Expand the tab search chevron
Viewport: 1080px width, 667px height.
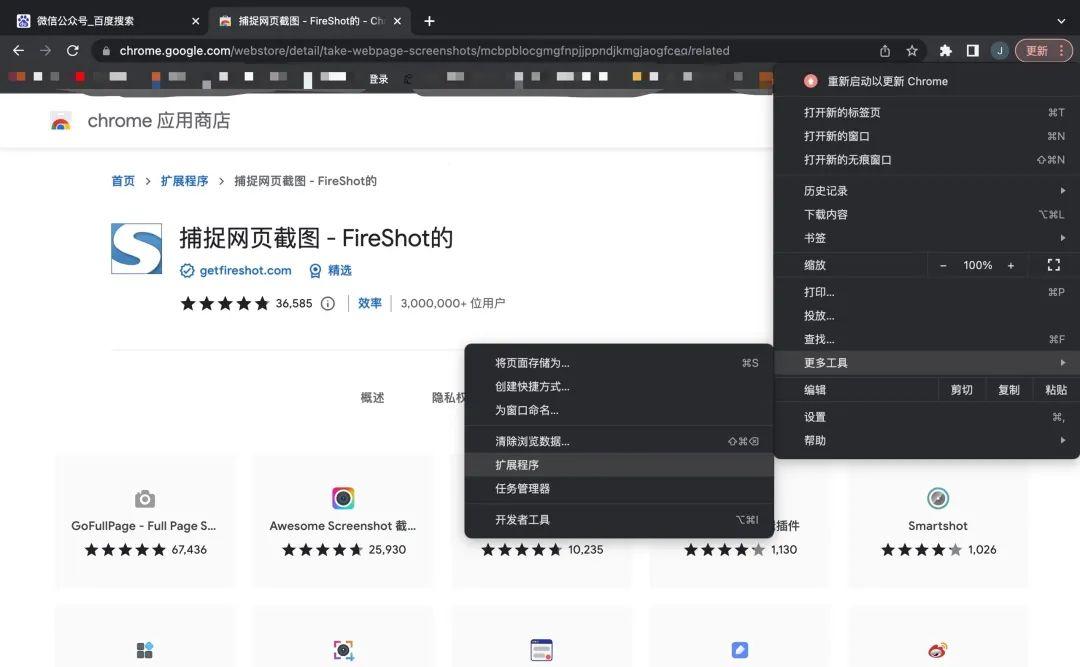[x=1061, y=21]
